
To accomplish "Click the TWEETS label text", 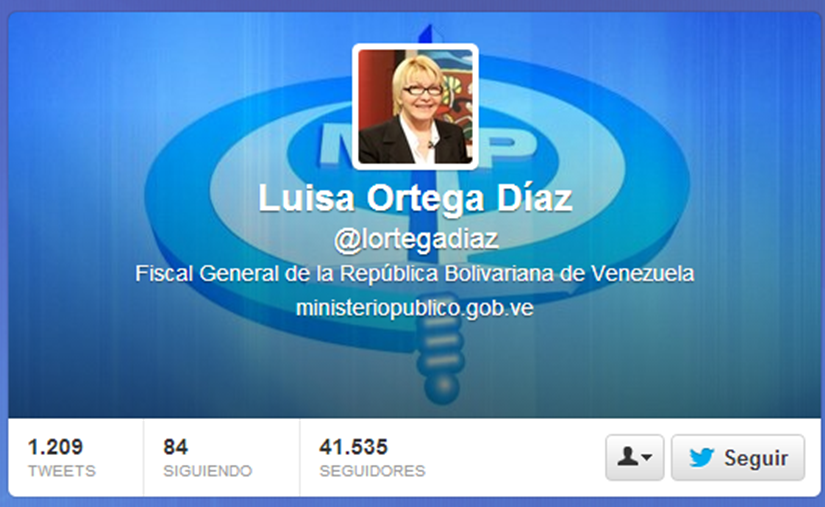I will (62, 471).
